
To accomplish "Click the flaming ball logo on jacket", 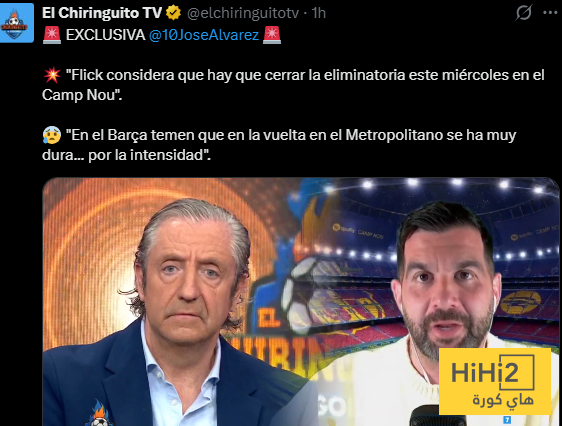I will pos(100,414).
